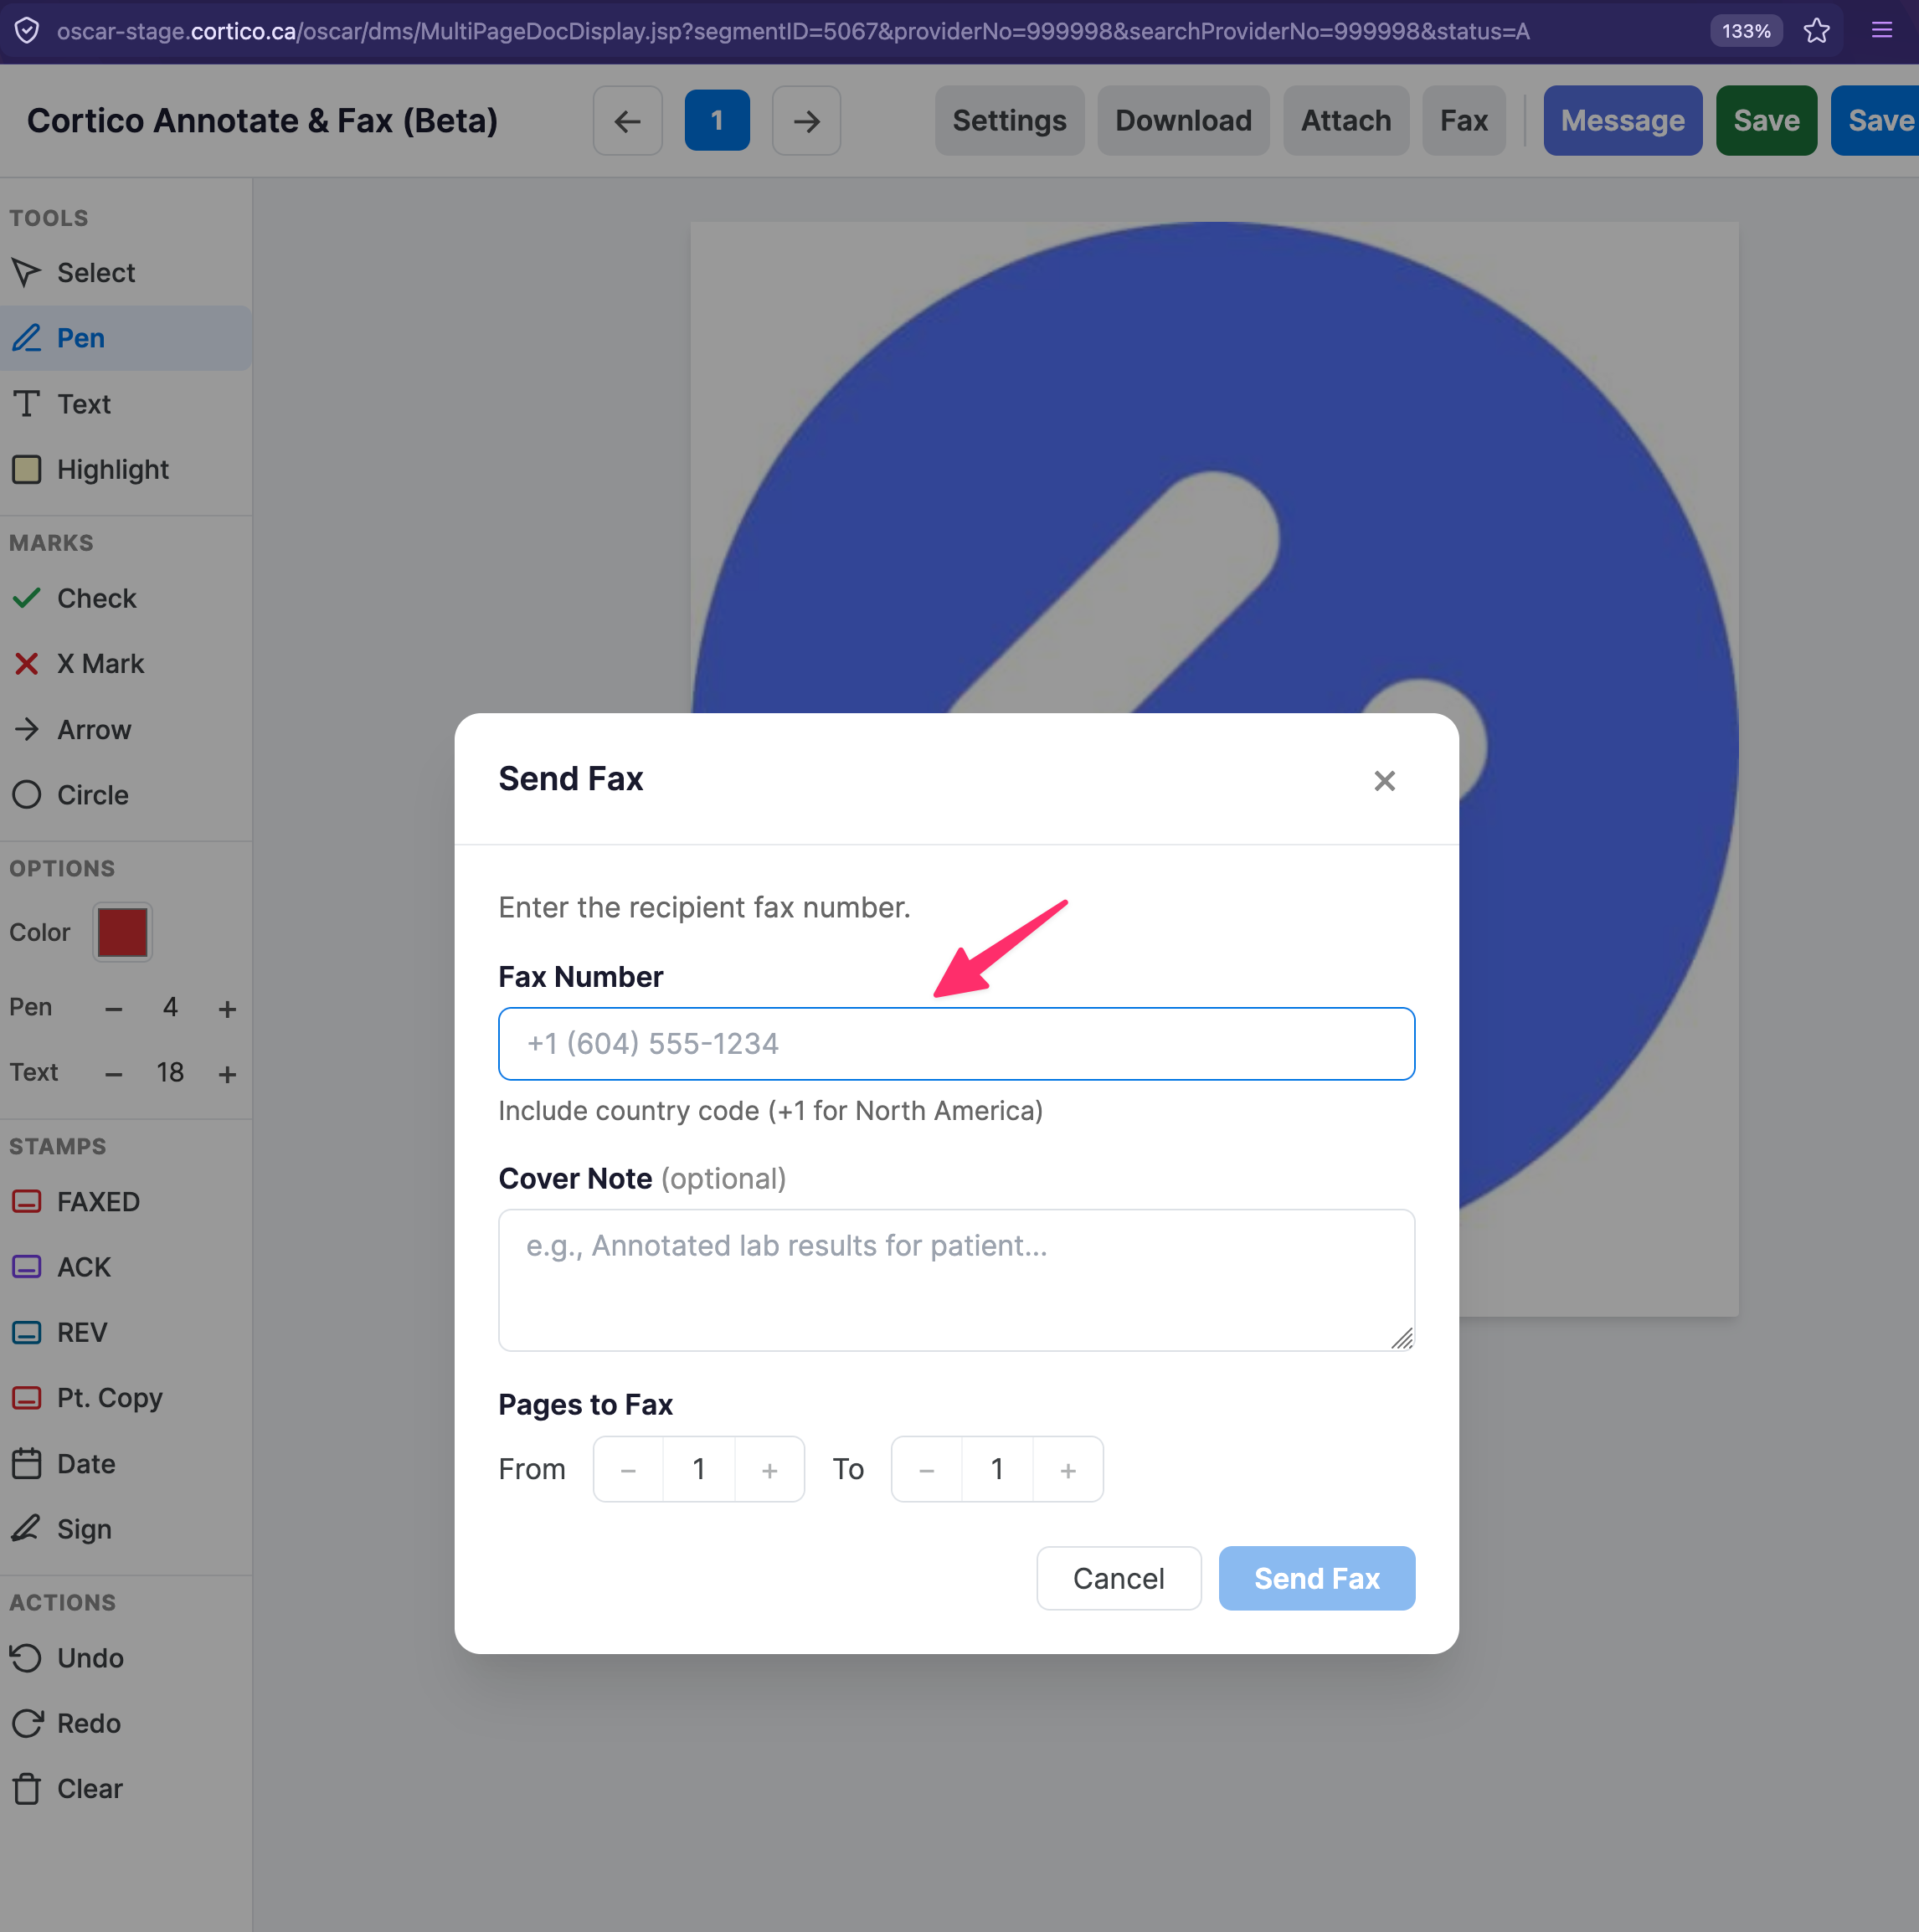The image size is (1919, 1932).
Task: Decrease the To page number
Action: 926,1470
